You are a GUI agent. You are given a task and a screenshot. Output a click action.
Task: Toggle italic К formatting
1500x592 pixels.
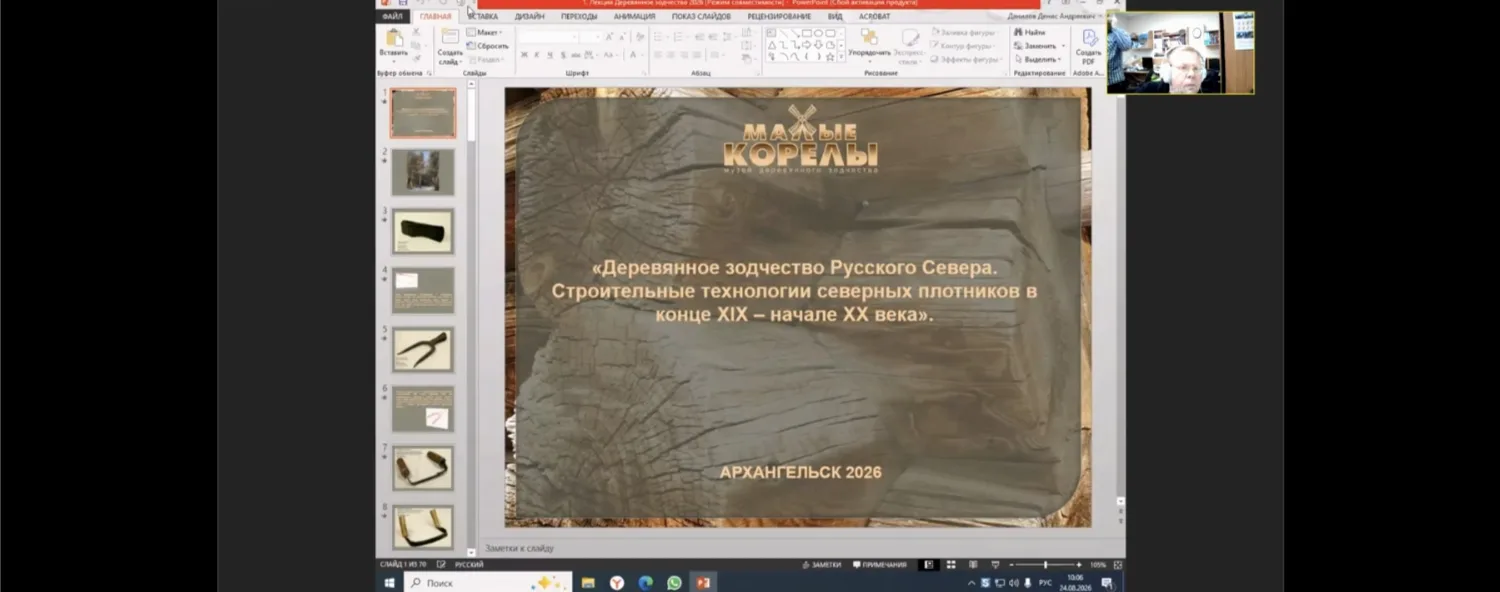tap(536, 55)
